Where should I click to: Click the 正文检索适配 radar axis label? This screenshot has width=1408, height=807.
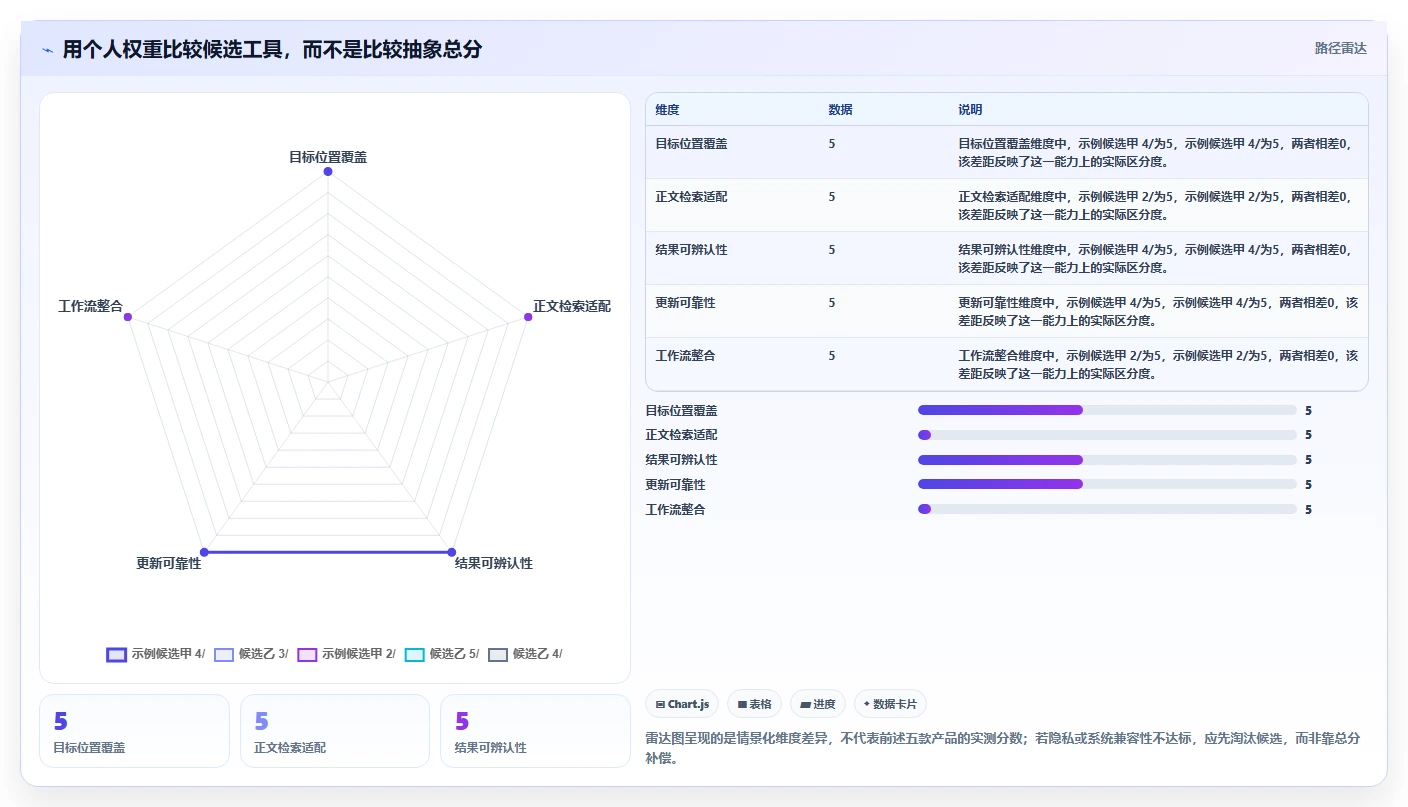pyautogui.click(x=572, y=306)
